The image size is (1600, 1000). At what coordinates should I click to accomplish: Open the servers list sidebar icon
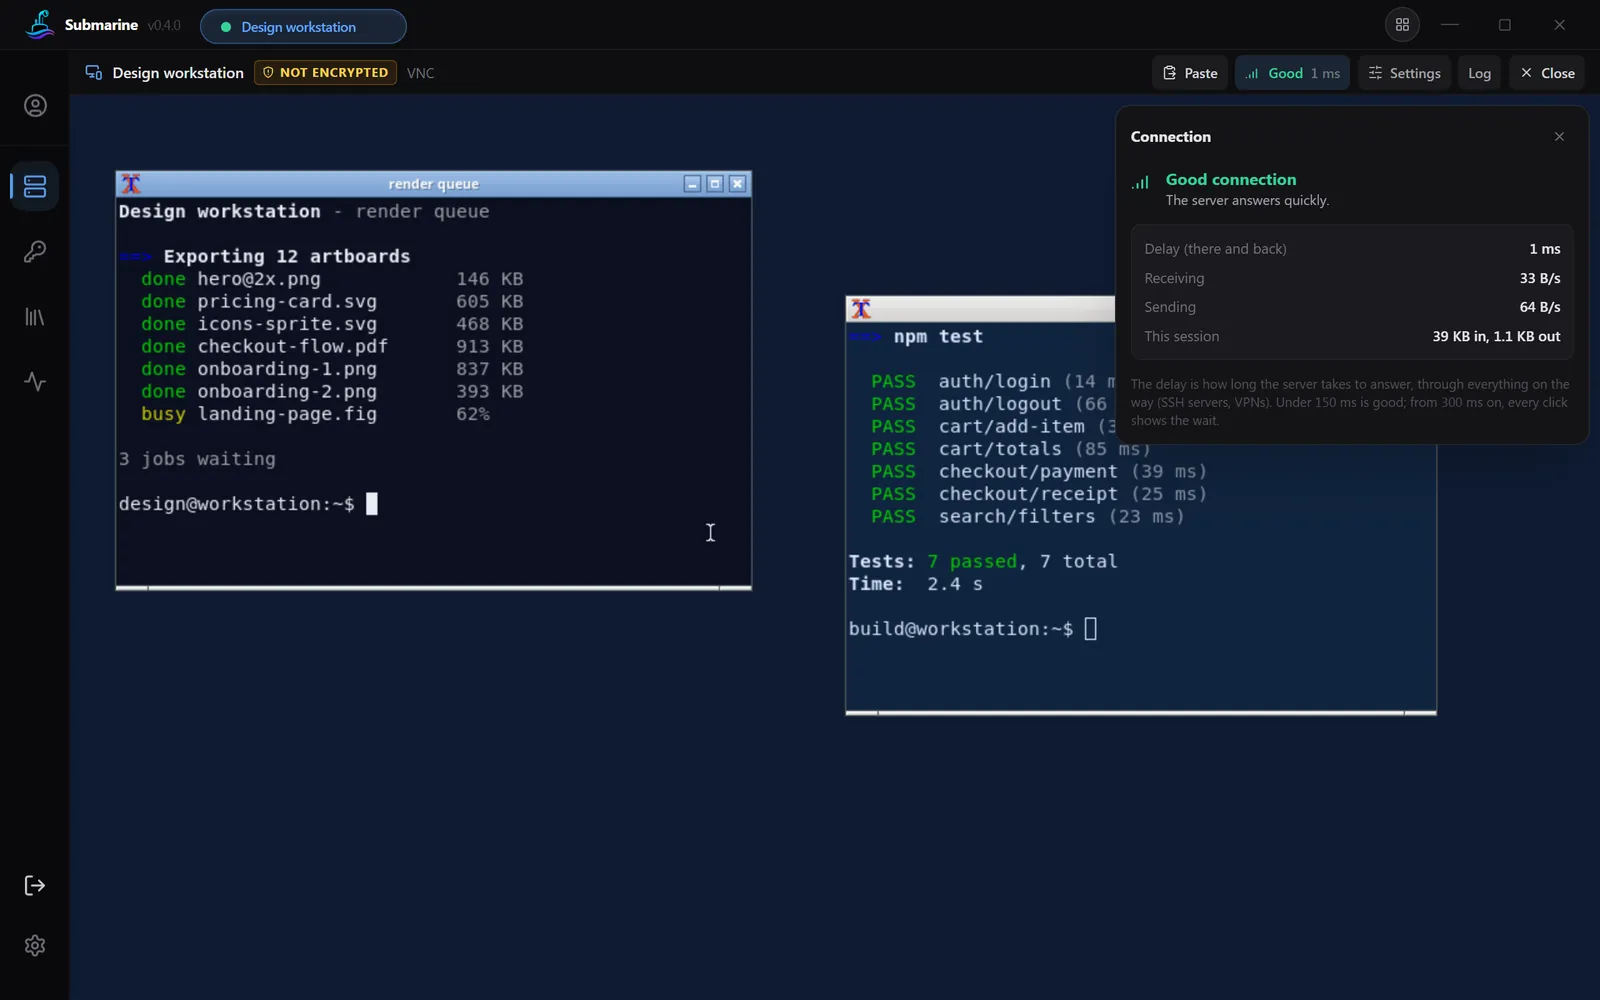click(x=35, y=186)
